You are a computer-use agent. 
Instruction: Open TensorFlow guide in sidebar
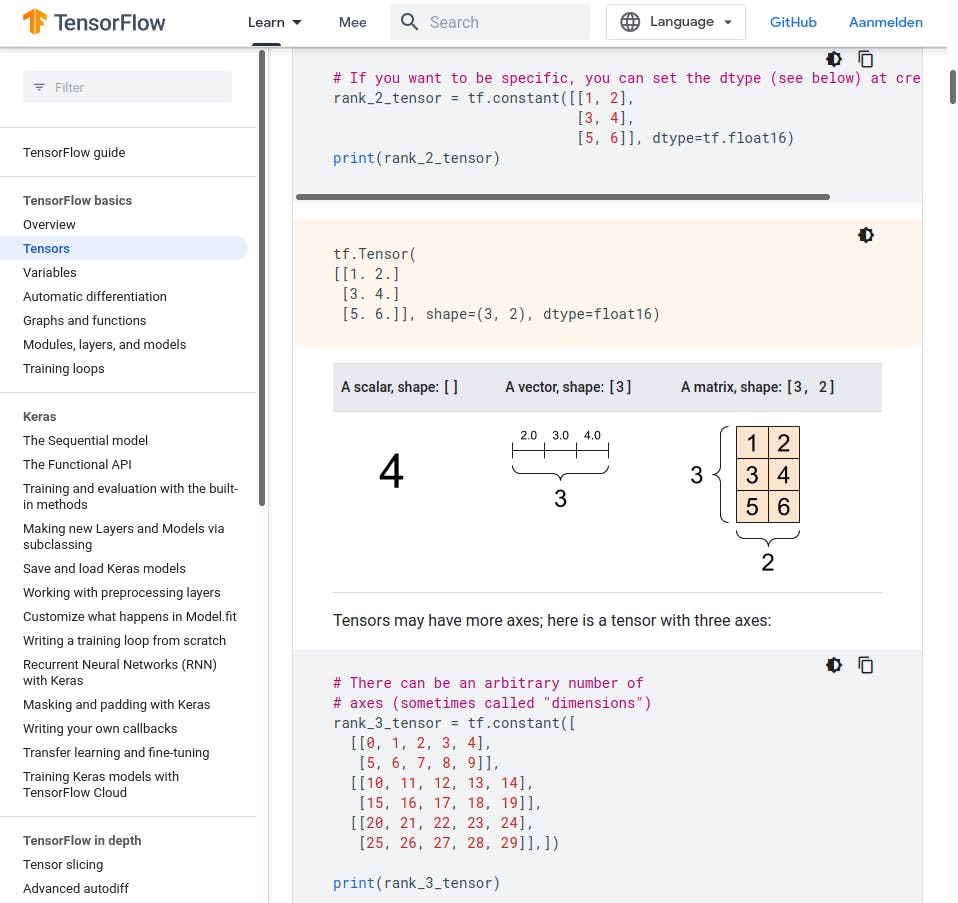(74, 153)
